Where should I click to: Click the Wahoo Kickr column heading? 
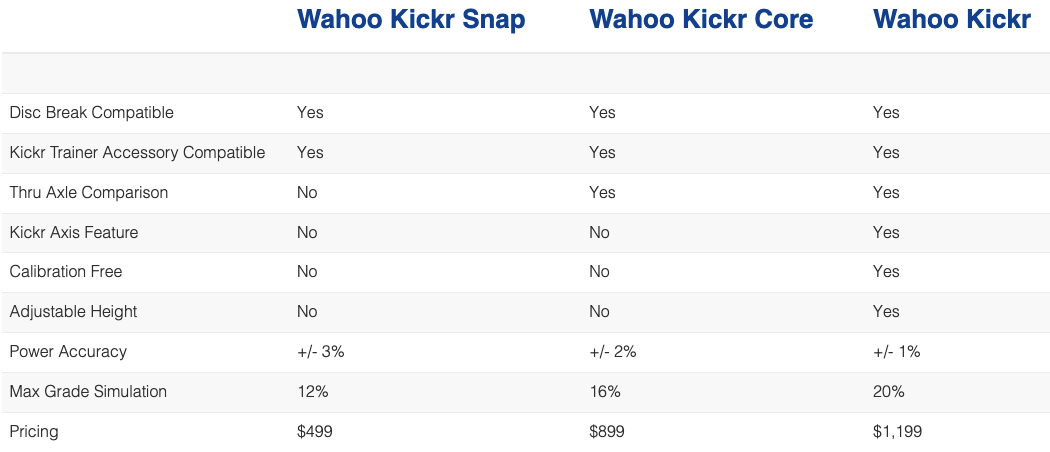click(951, 19)
